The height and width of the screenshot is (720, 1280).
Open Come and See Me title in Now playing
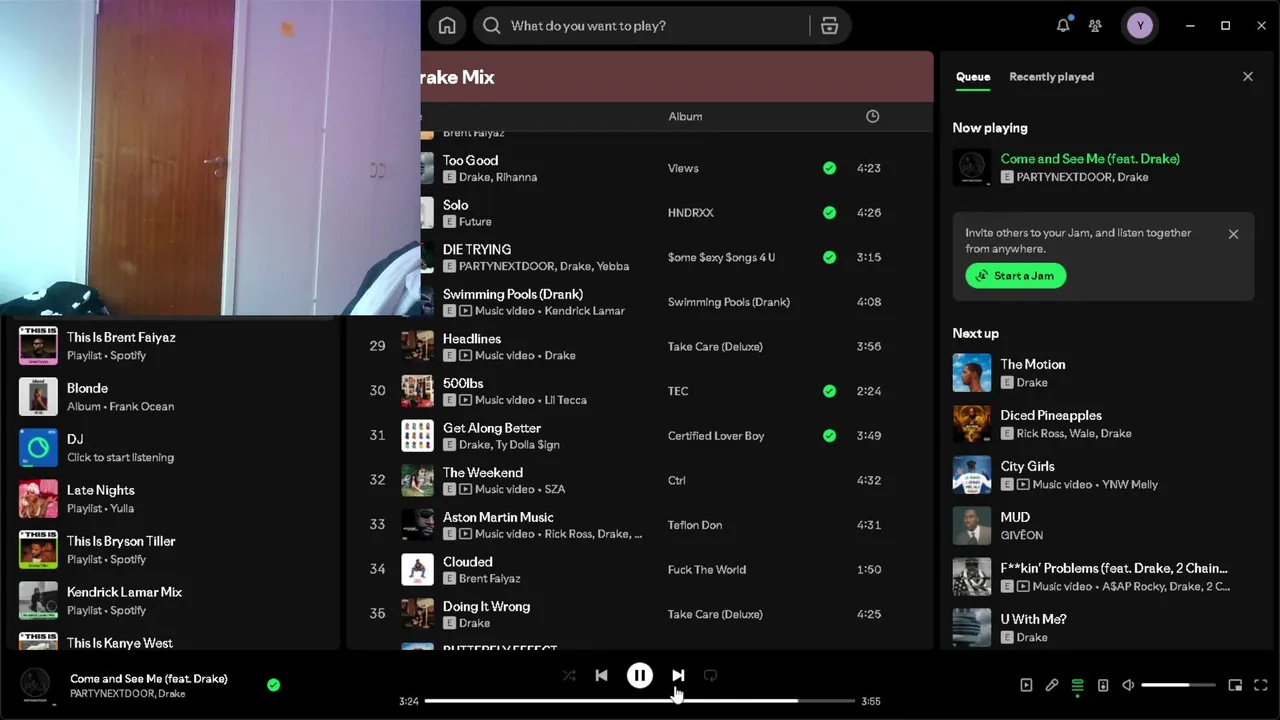(1090, 159)
